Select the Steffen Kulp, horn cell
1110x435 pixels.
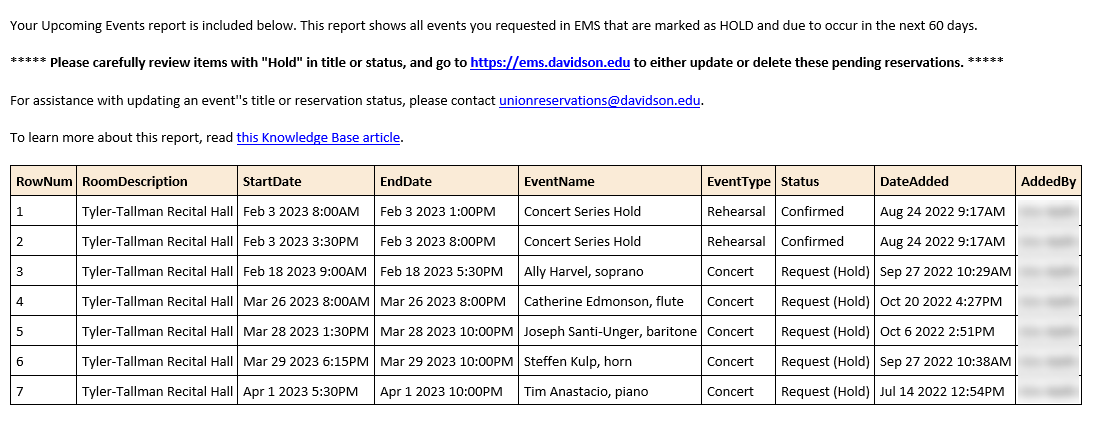(x=610, y=361)
